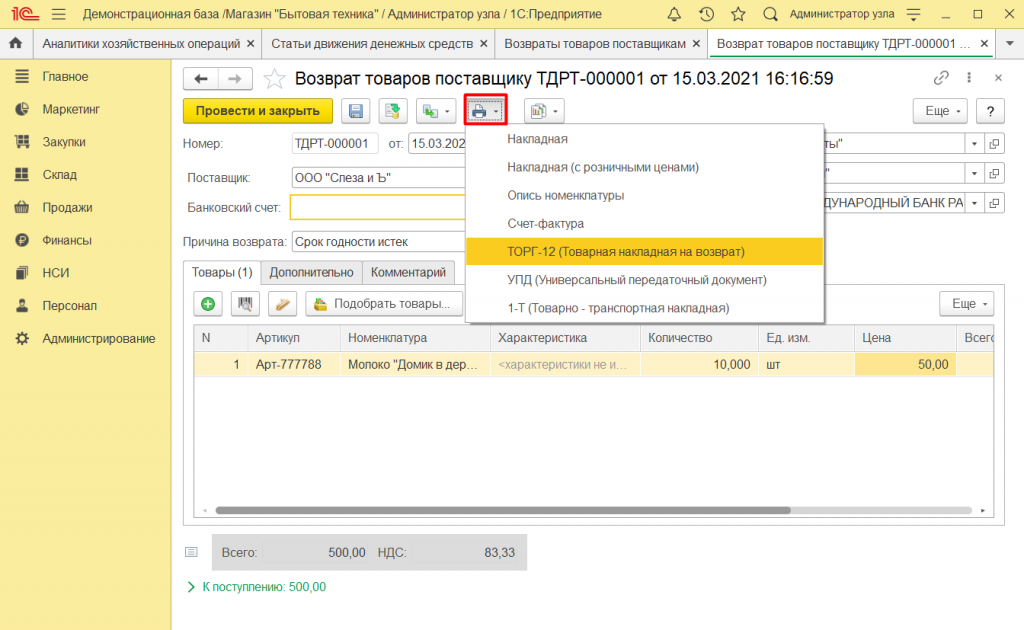The height and width of the screenshot is (630, 1024).
Task: Open notifications bell icon
Action: (675, 15)
